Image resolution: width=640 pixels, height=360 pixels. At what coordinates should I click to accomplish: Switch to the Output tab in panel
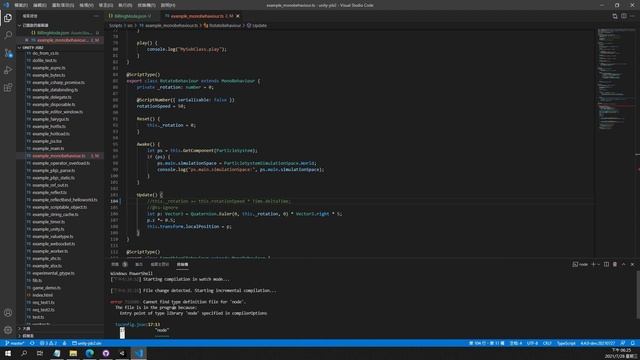[139, 264]
